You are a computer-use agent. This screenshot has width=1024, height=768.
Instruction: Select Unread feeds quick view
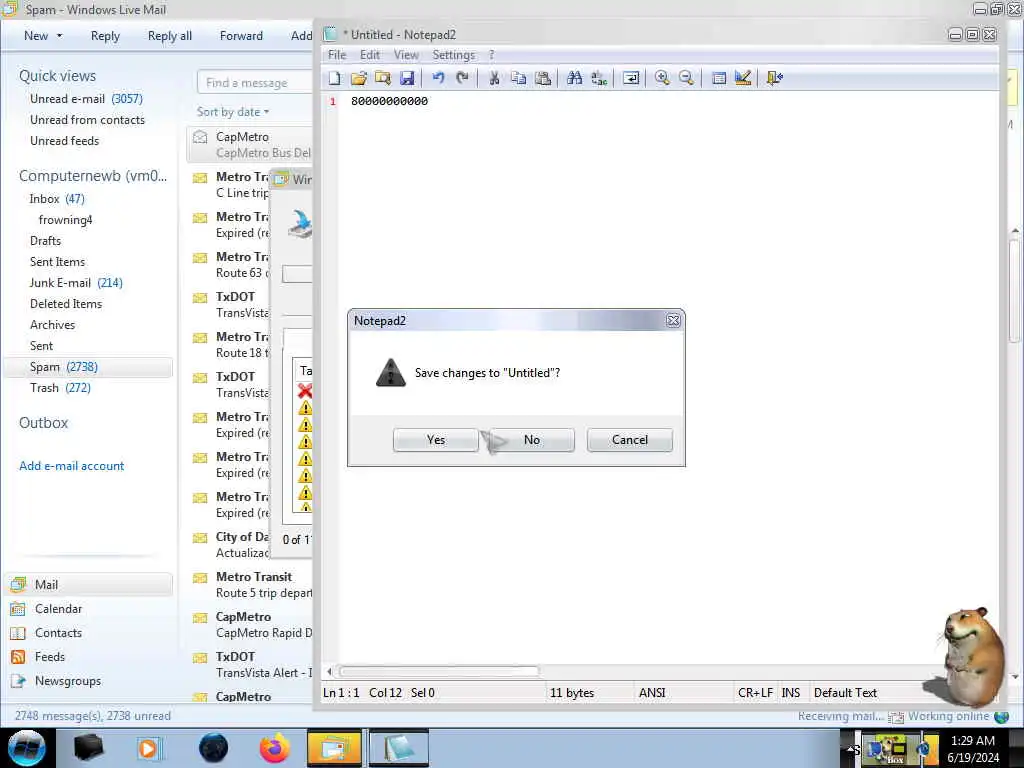(65, 140)
